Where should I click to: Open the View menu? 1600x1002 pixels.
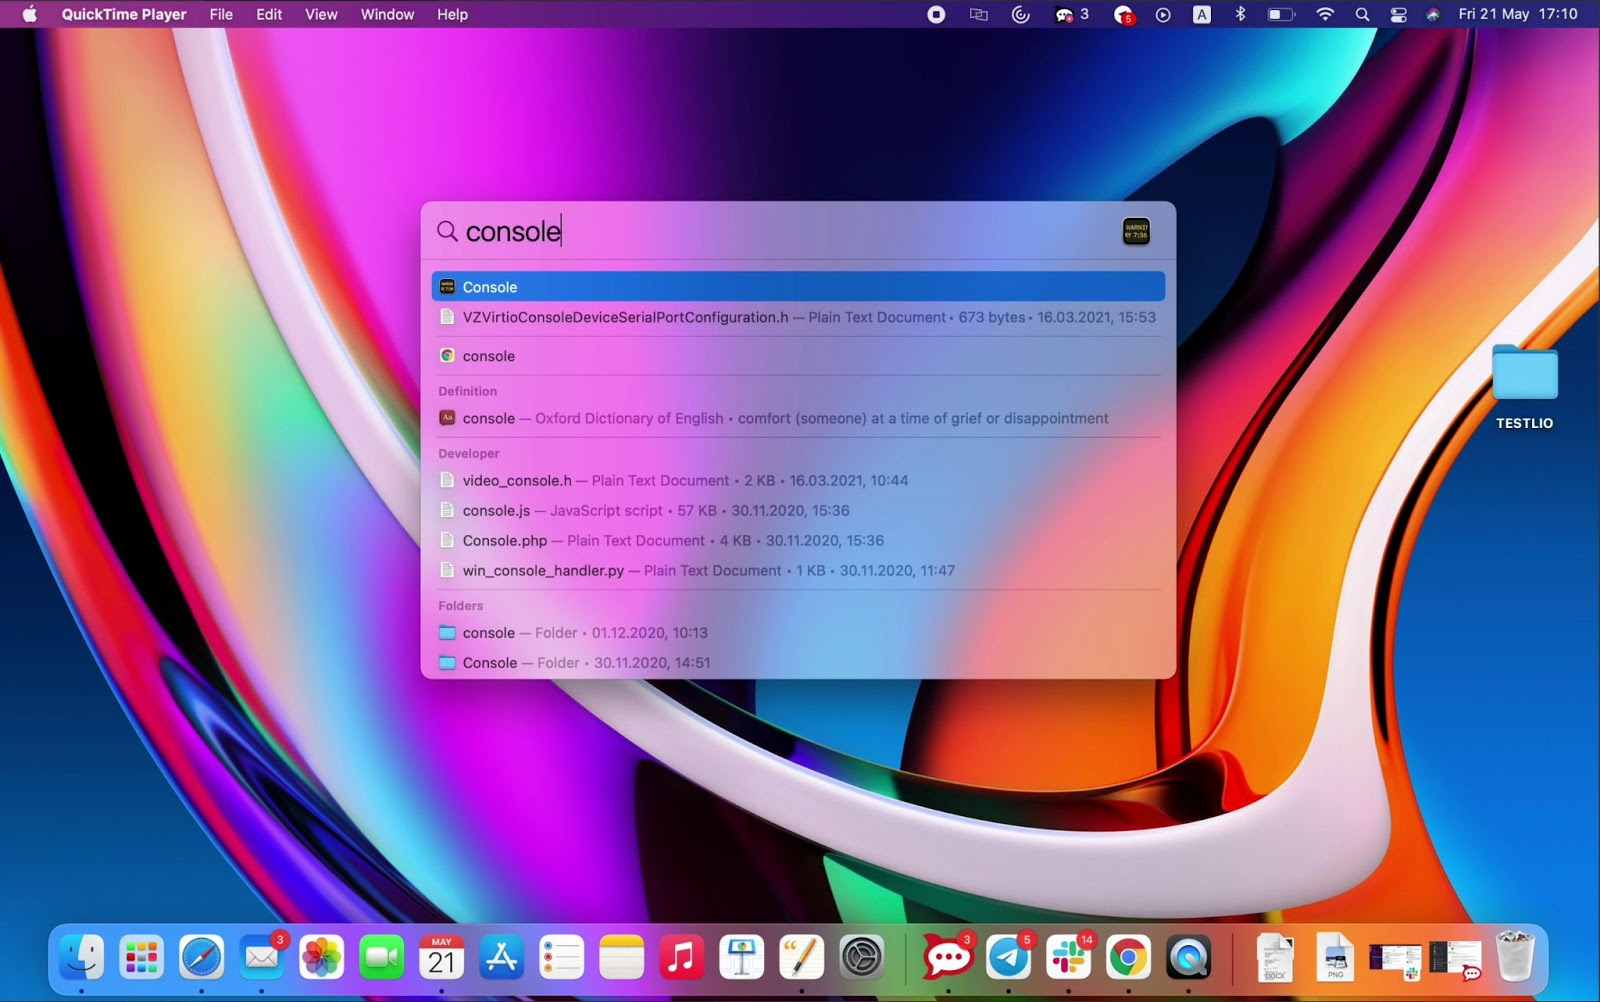tap(321, 14)
